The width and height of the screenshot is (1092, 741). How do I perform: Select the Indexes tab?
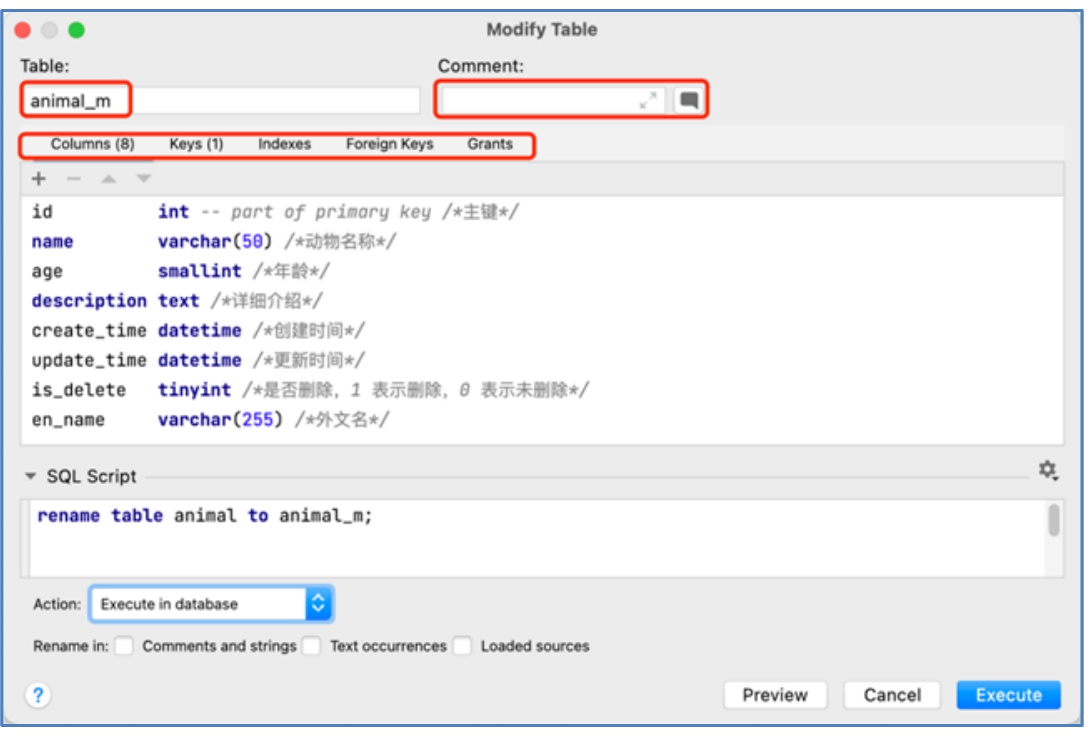click(284, 144)
